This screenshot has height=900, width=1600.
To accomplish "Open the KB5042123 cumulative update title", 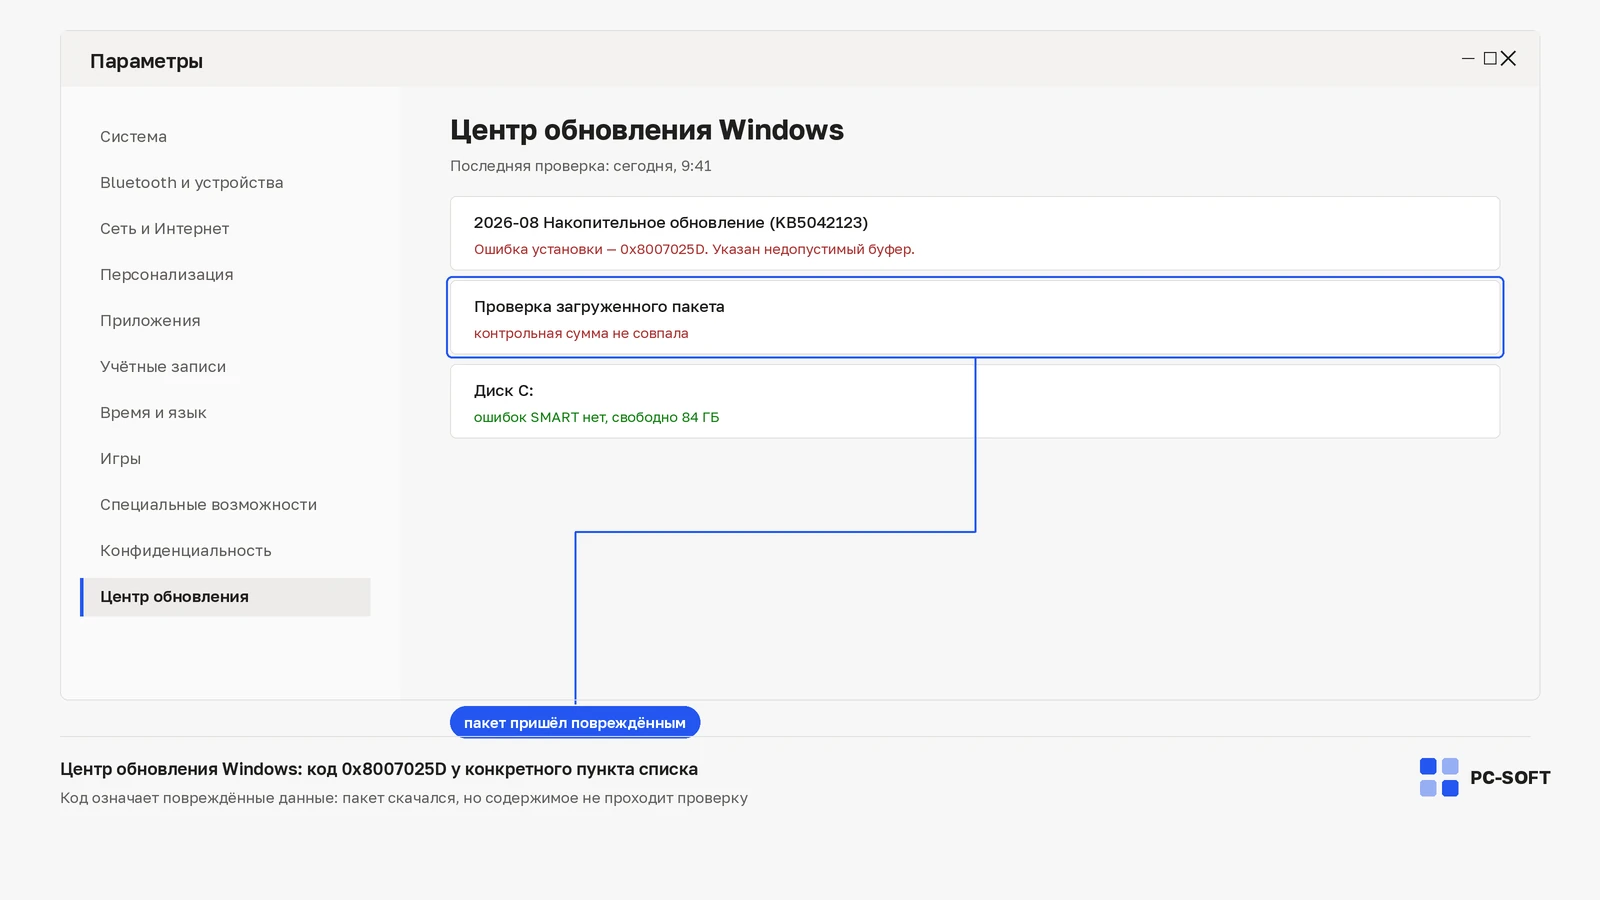I will (x=671, y=223).
